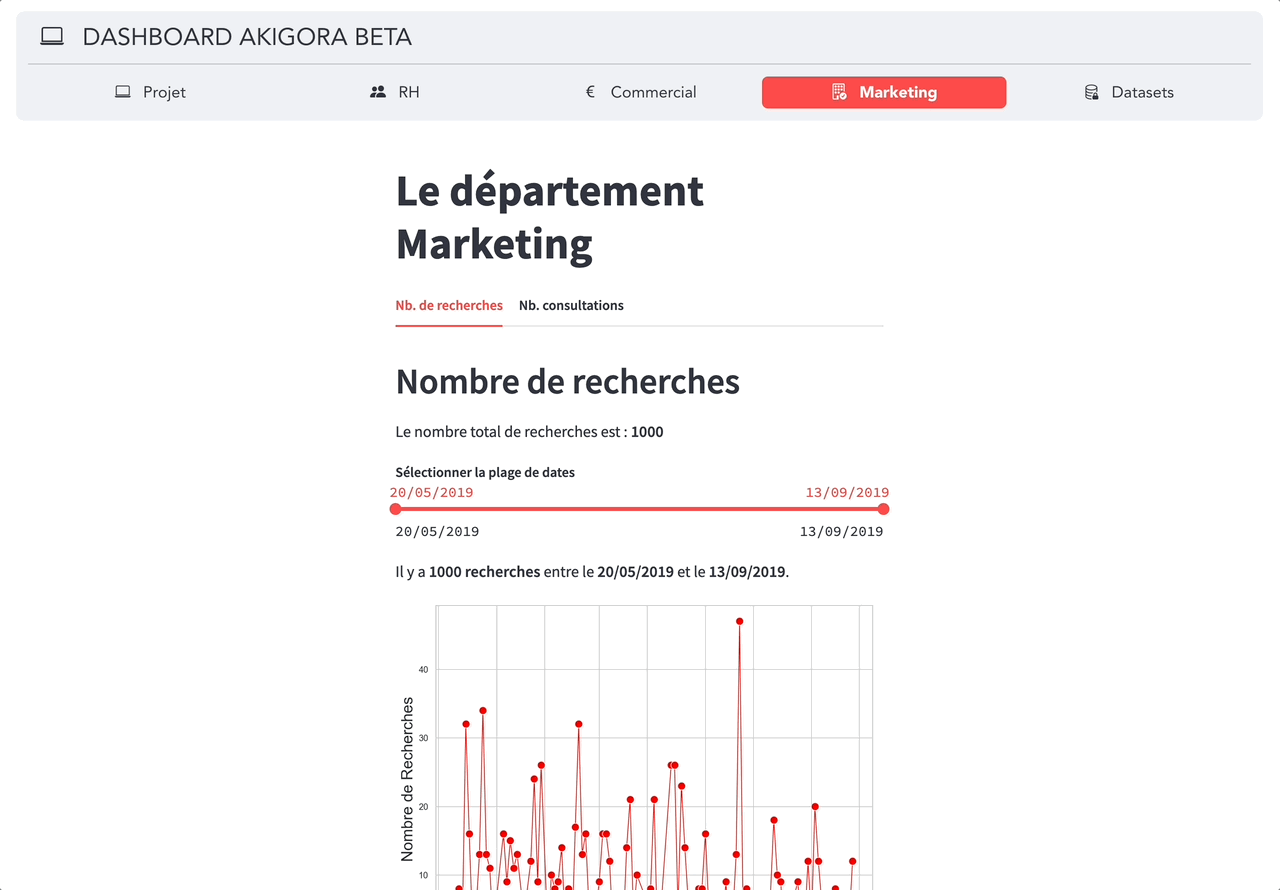This screenshot has width=1280, height=890.
Task: Click the black 13/09/2019 maximum date label
Action: click(841, 532)
